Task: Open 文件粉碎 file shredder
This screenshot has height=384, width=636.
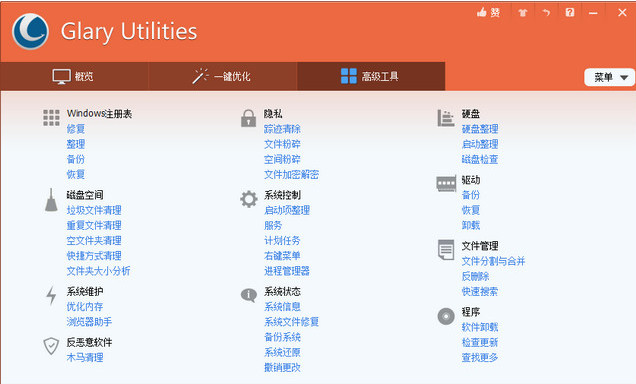Action: [282, 144]
